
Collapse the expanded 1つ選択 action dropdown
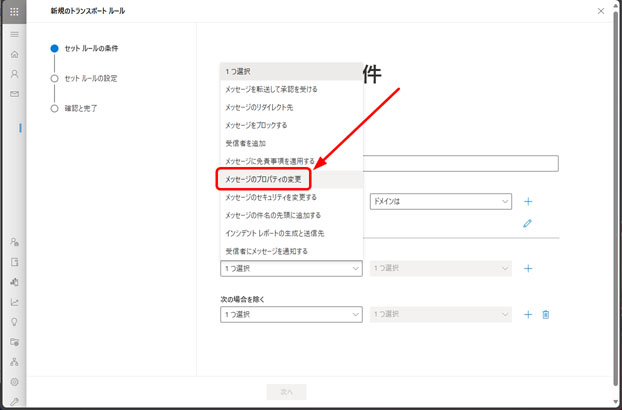pos(291,268)
